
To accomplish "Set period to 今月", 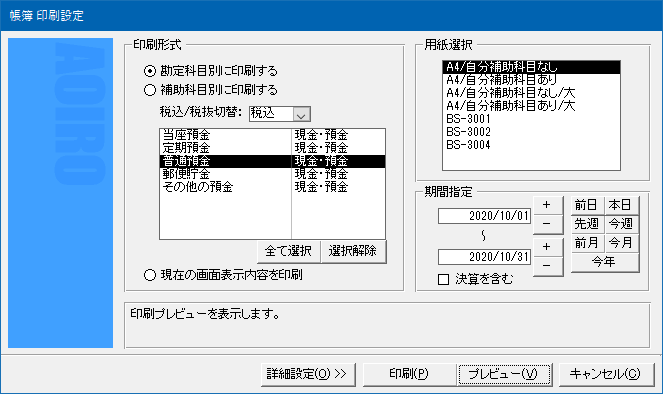I will [x=621, y=243].
